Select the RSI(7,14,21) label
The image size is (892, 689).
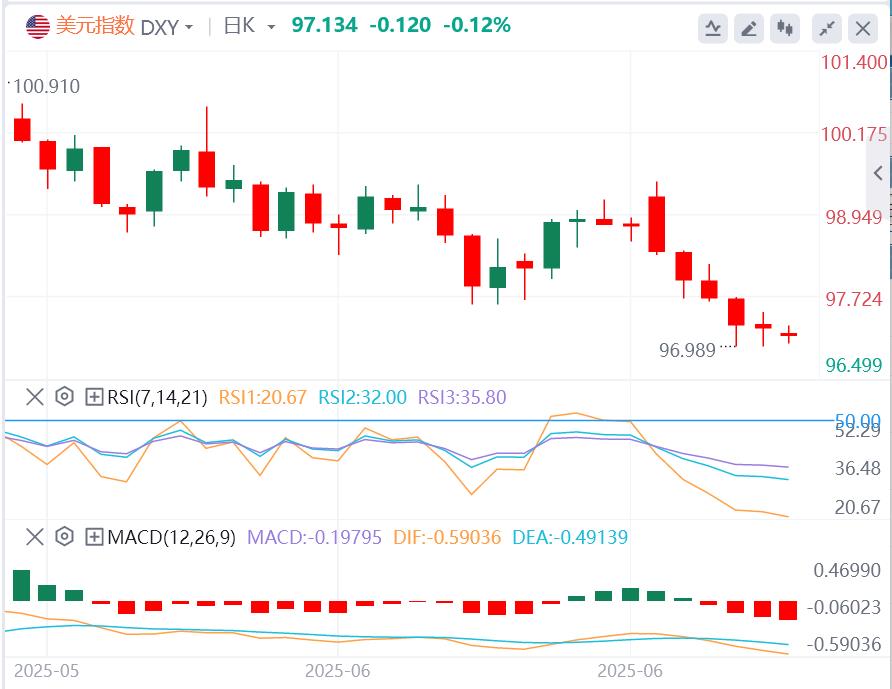(150, 397)
